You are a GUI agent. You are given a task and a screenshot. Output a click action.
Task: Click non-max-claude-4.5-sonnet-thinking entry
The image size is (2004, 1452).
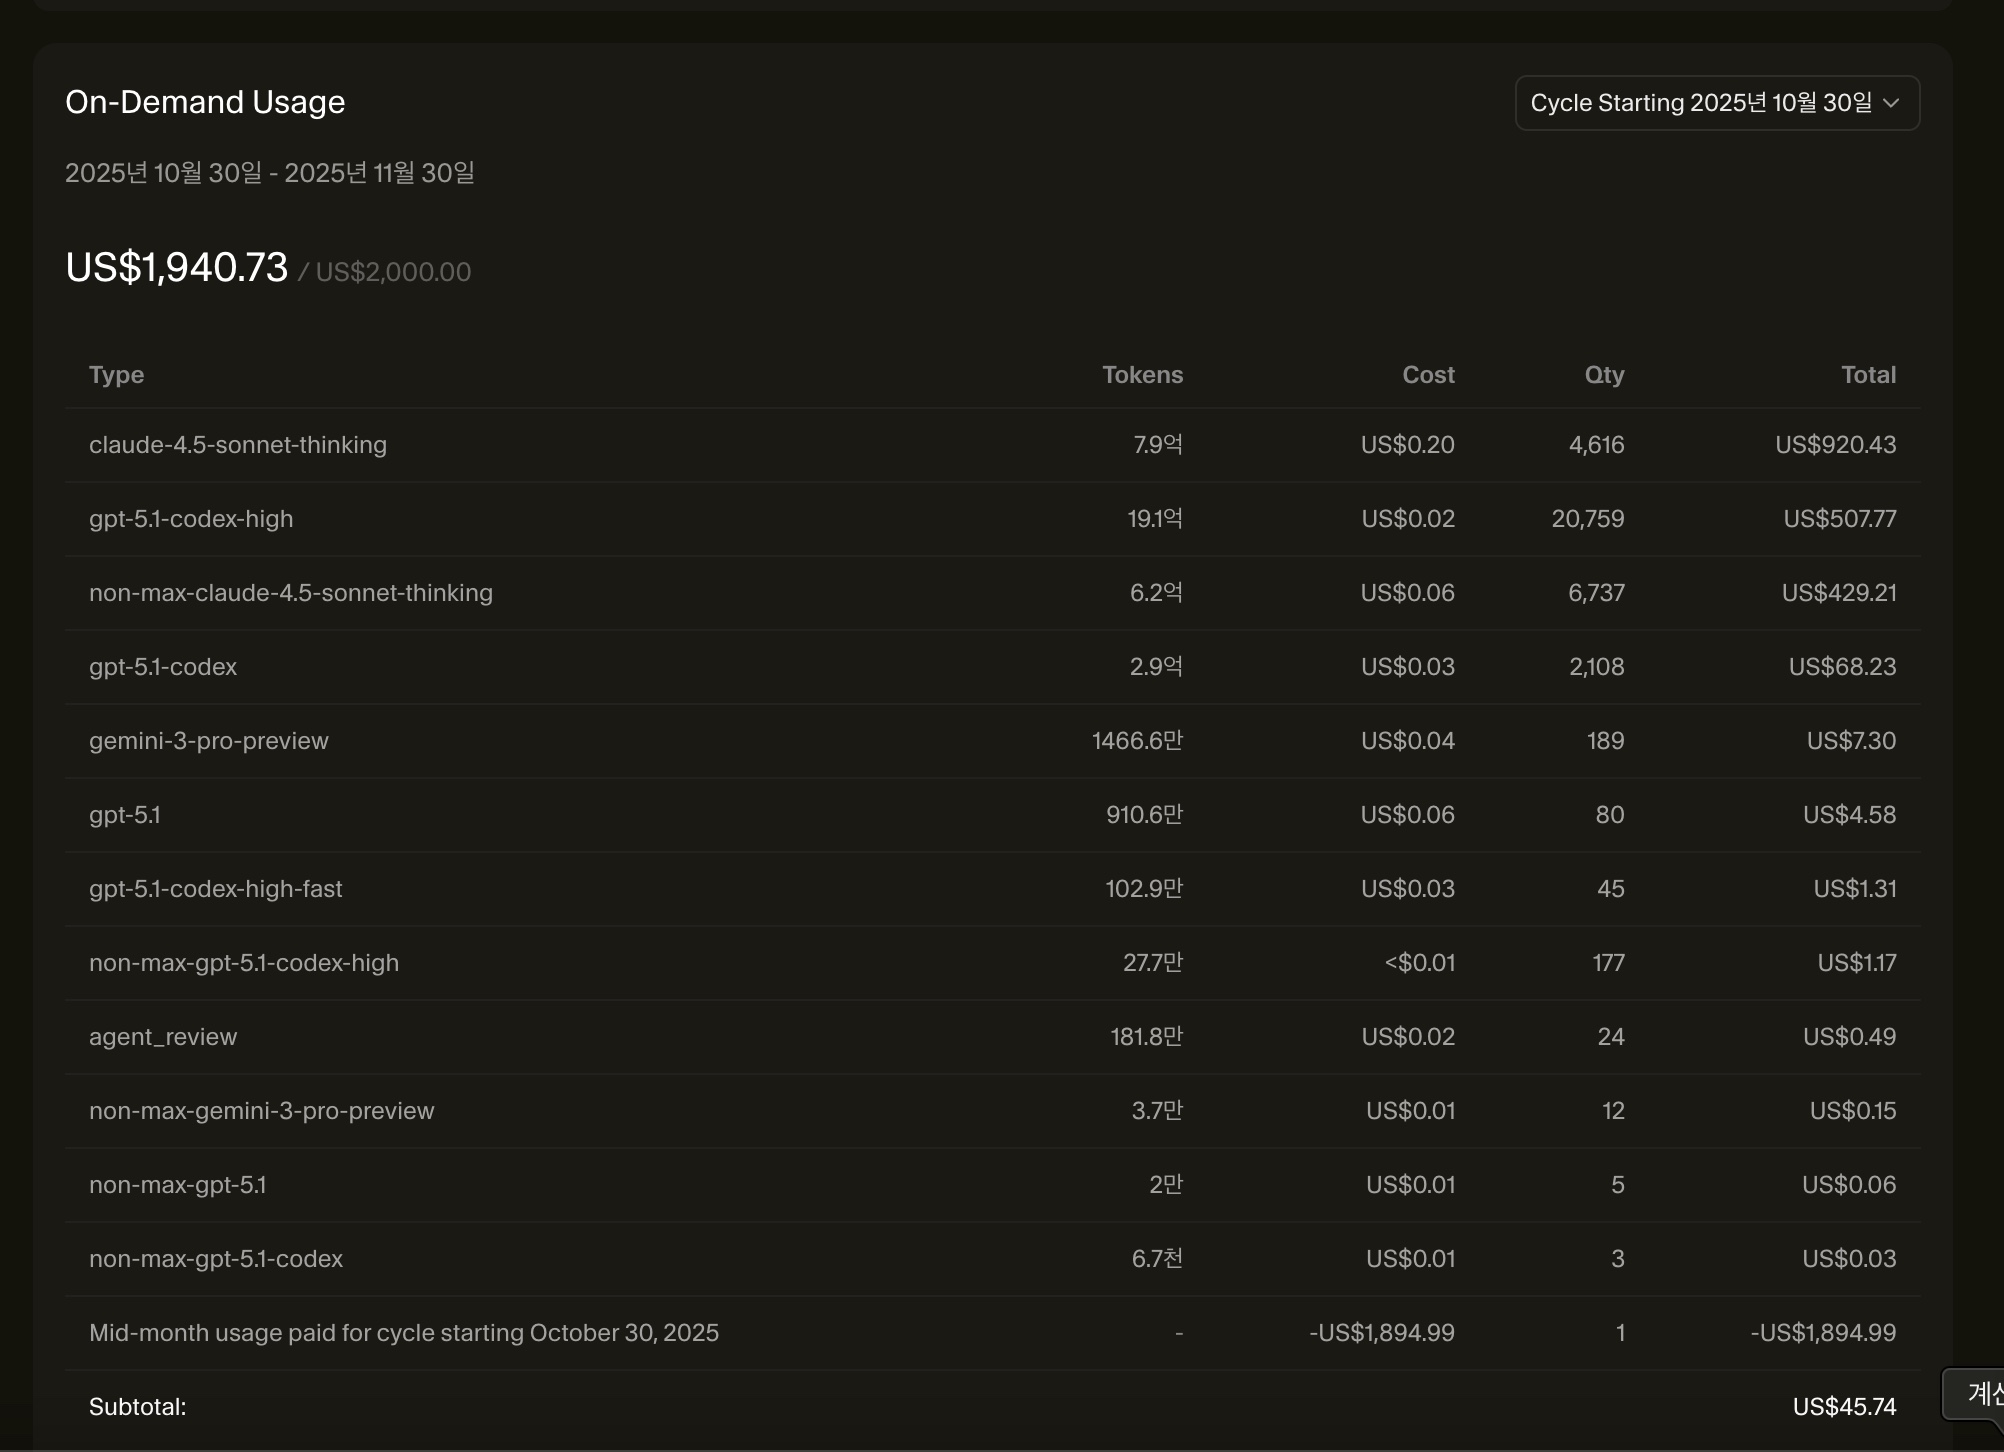coord(291,593)
